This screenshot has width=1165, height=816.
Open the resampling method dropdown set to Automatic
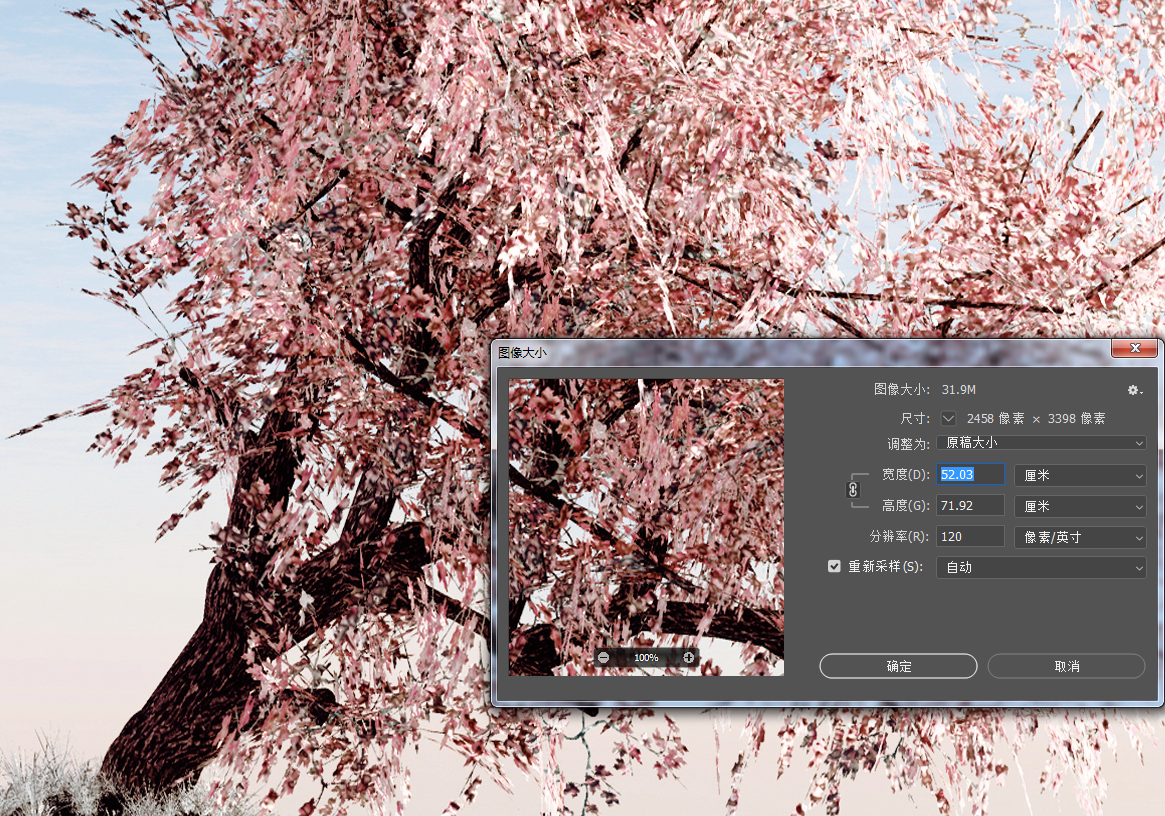[x=1042, y=568]
